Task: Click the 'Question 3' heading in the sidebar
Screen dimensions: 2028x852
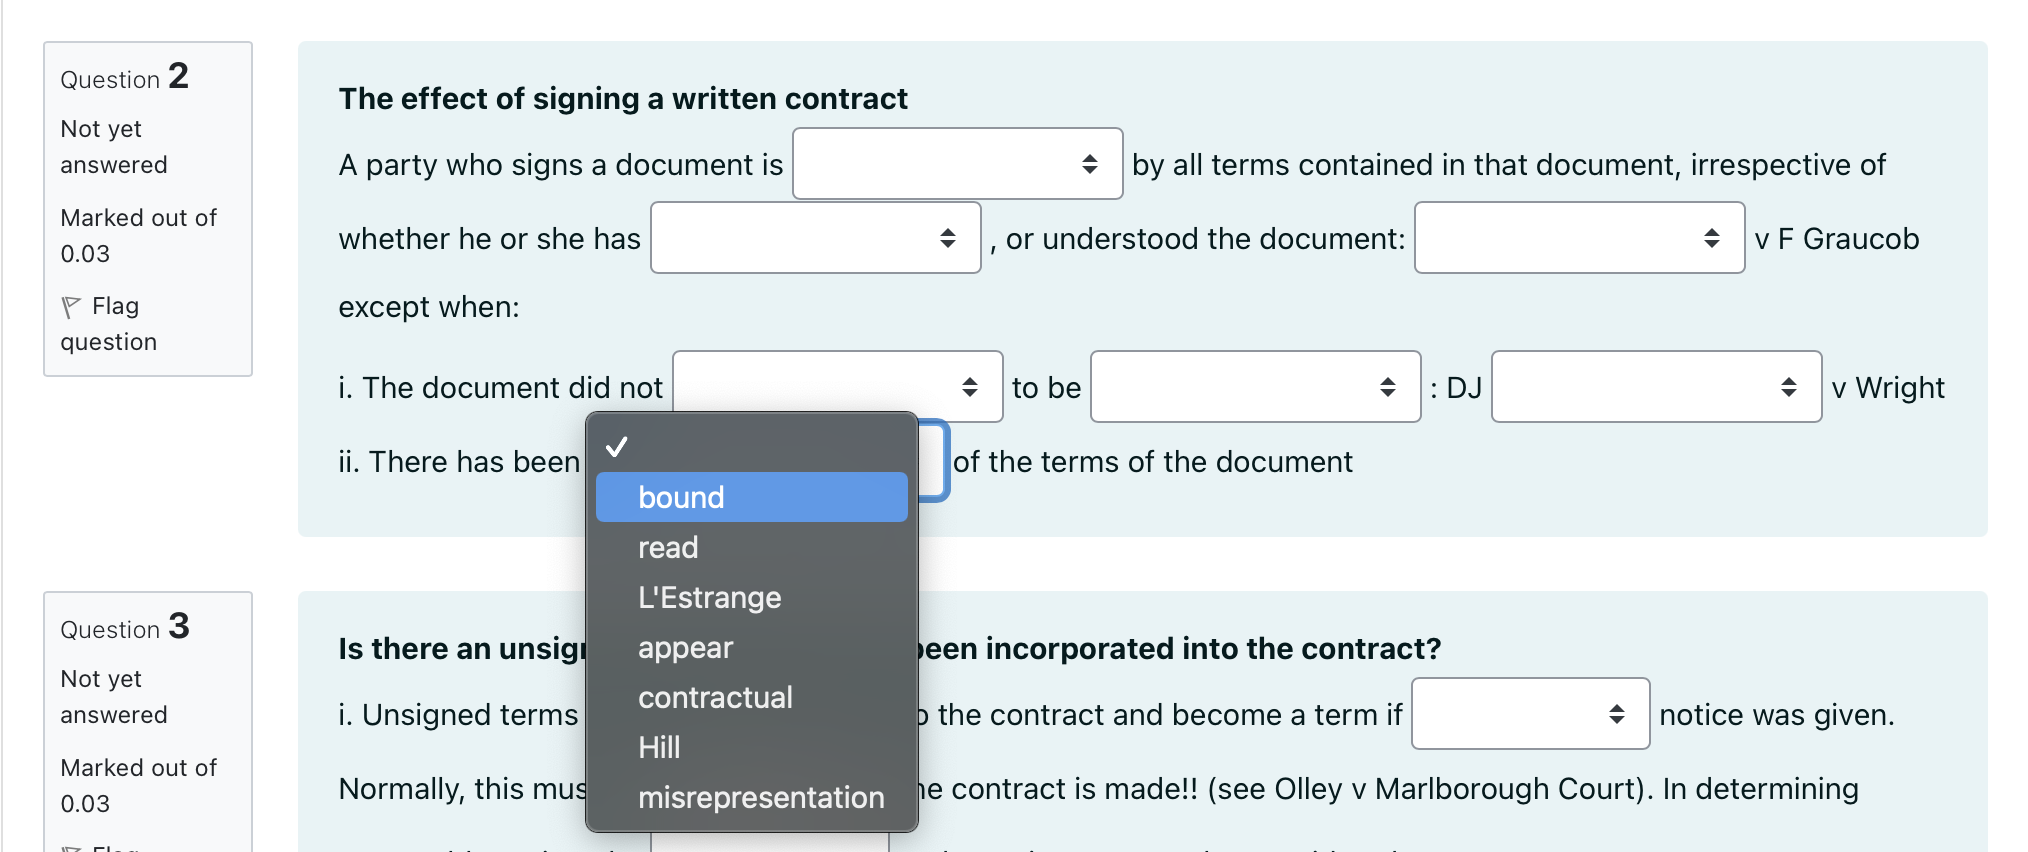Action: pos(125,627)
